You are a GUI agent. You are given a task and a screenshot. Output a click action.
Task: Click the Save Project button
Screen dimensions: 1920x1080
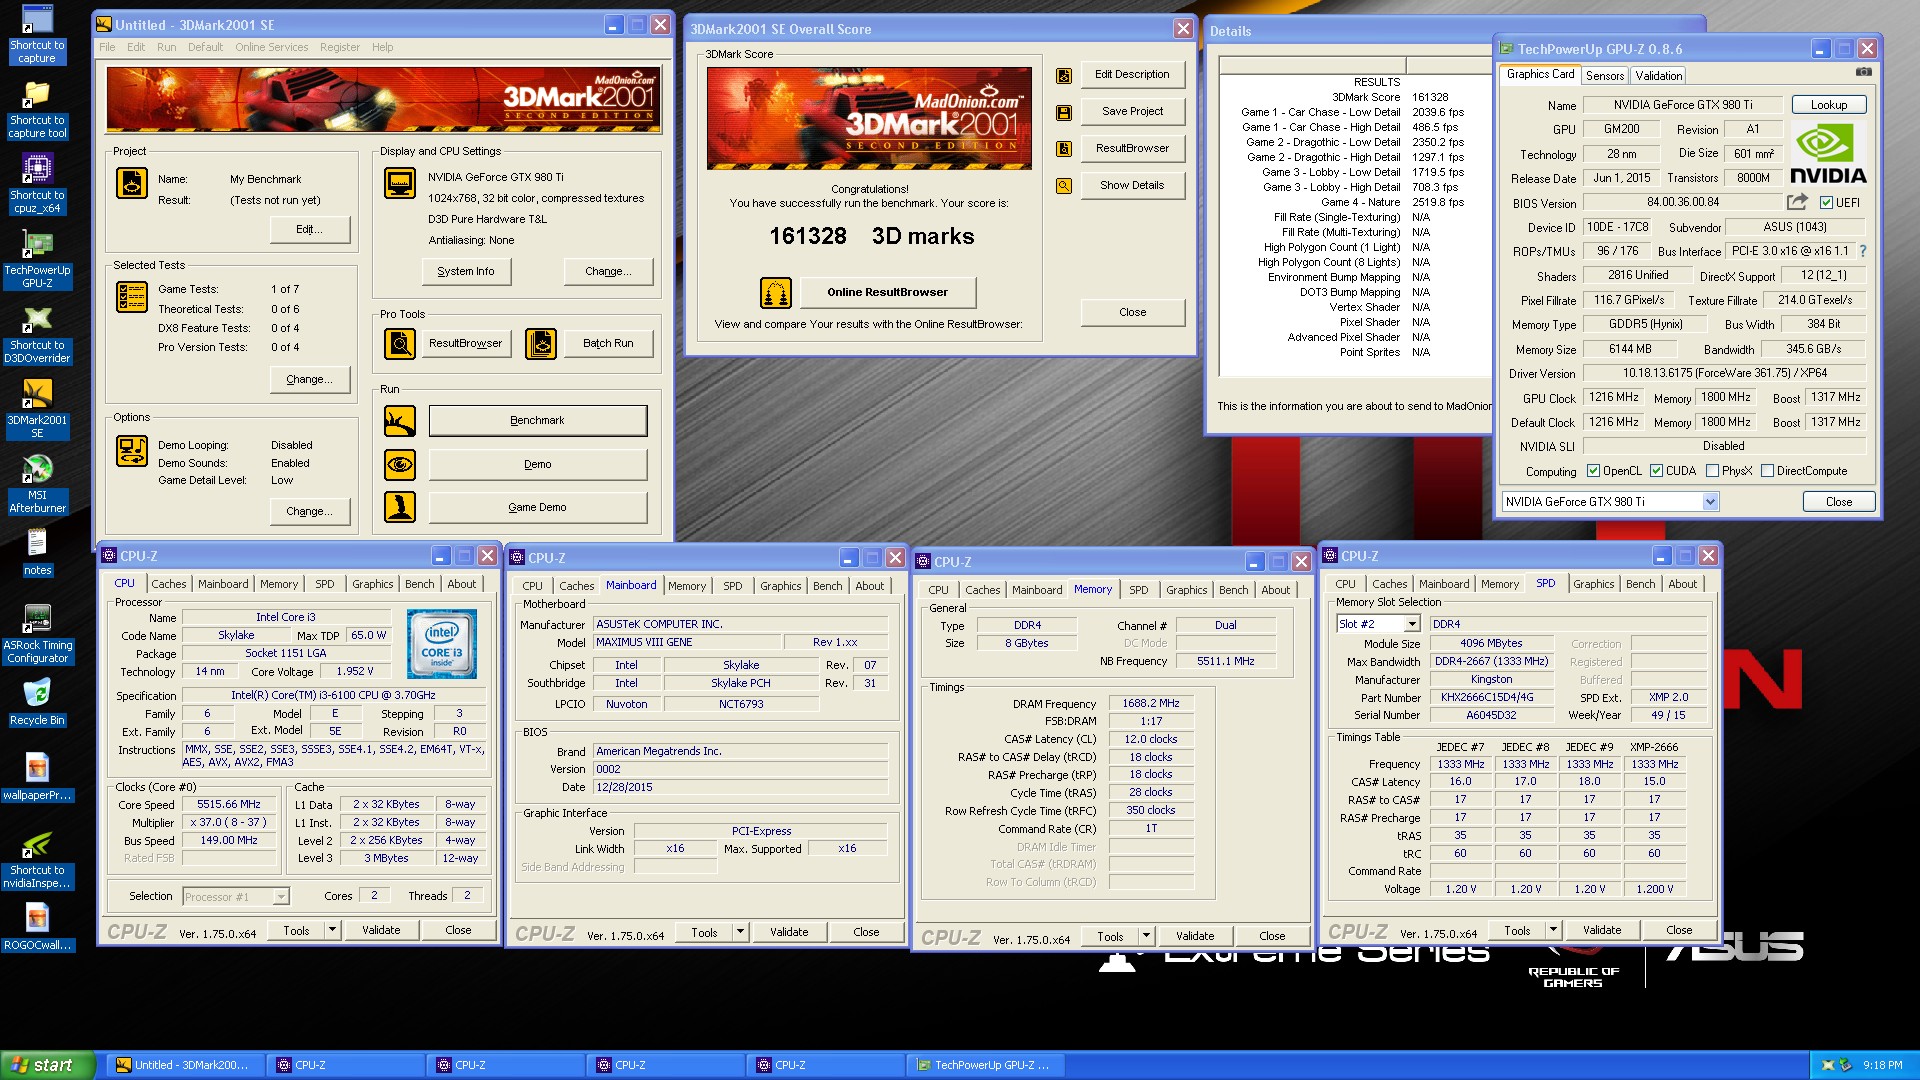pos(1132,111)
